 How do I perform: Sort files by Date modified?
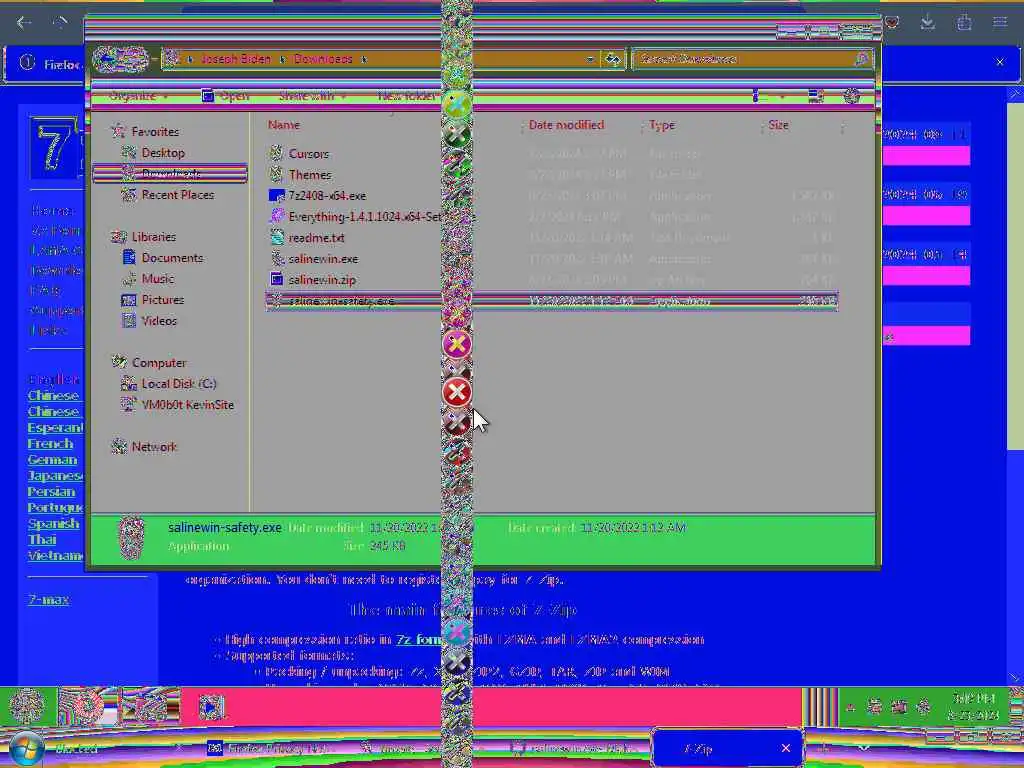pos(566,125)
